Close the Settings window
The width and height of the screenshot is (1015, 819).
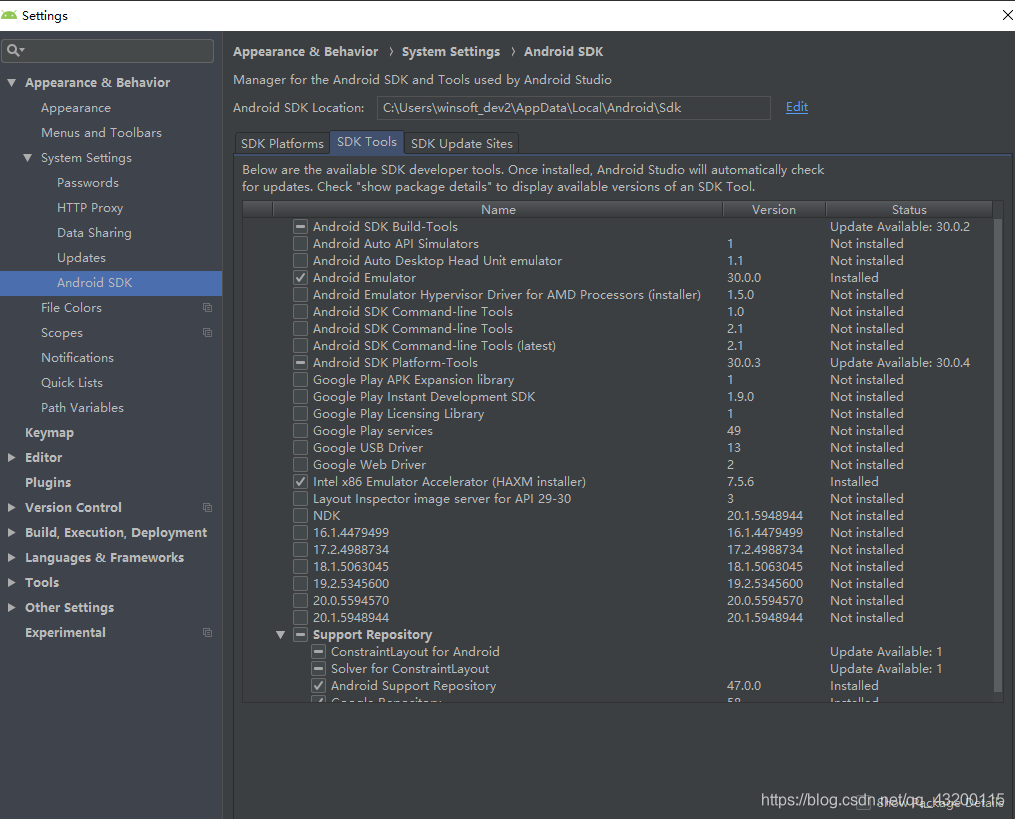1007,15
